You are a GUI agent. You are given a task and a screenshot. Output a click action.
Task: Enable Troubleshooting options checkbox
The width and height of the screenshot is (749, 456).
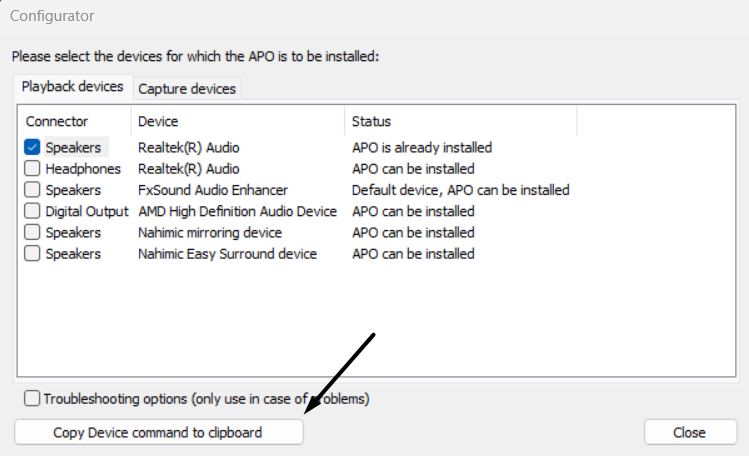tap(32, 399)
